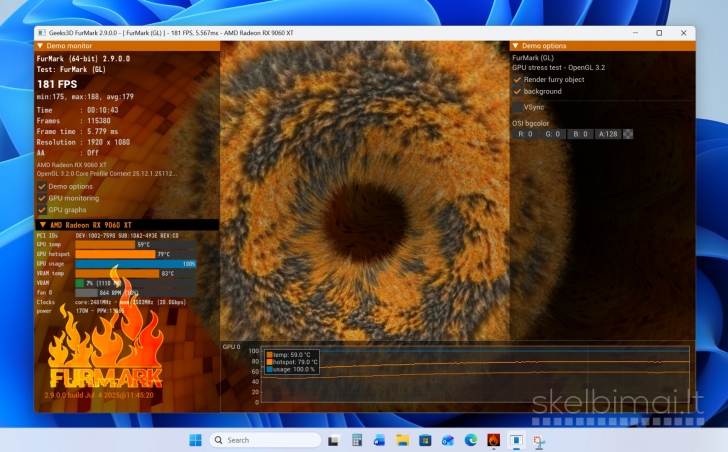Open Microsoft Store from the taskbar
Screen dimensions: 728x452
click(424, 440)
